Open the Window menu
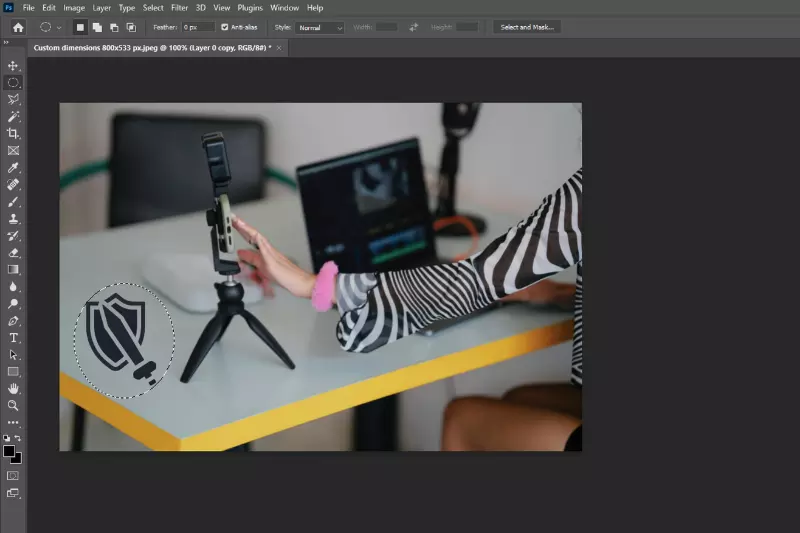The width and height of the screenshot is (800, 533). (284, 8)
